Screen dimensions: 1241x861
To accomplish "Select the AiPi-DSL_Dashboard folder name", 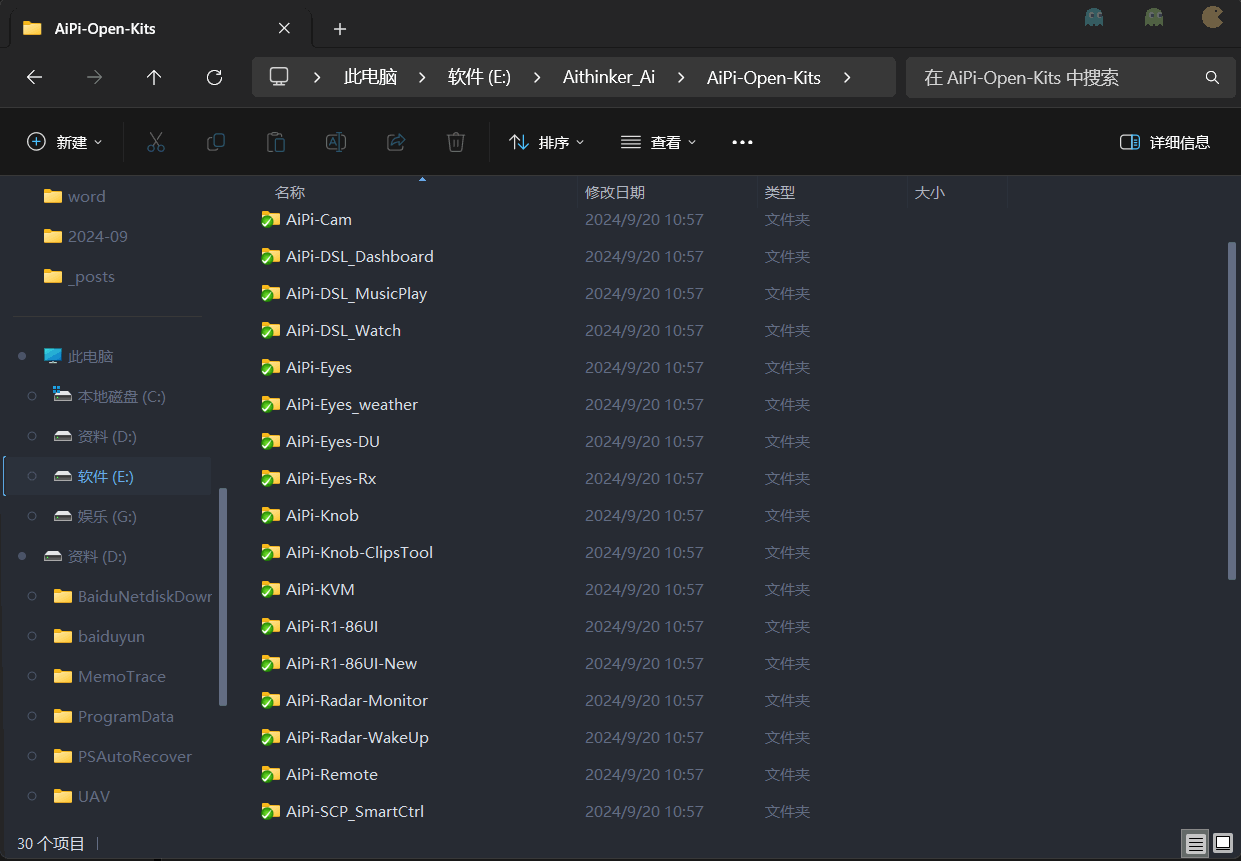I will (x=360, y=256).
